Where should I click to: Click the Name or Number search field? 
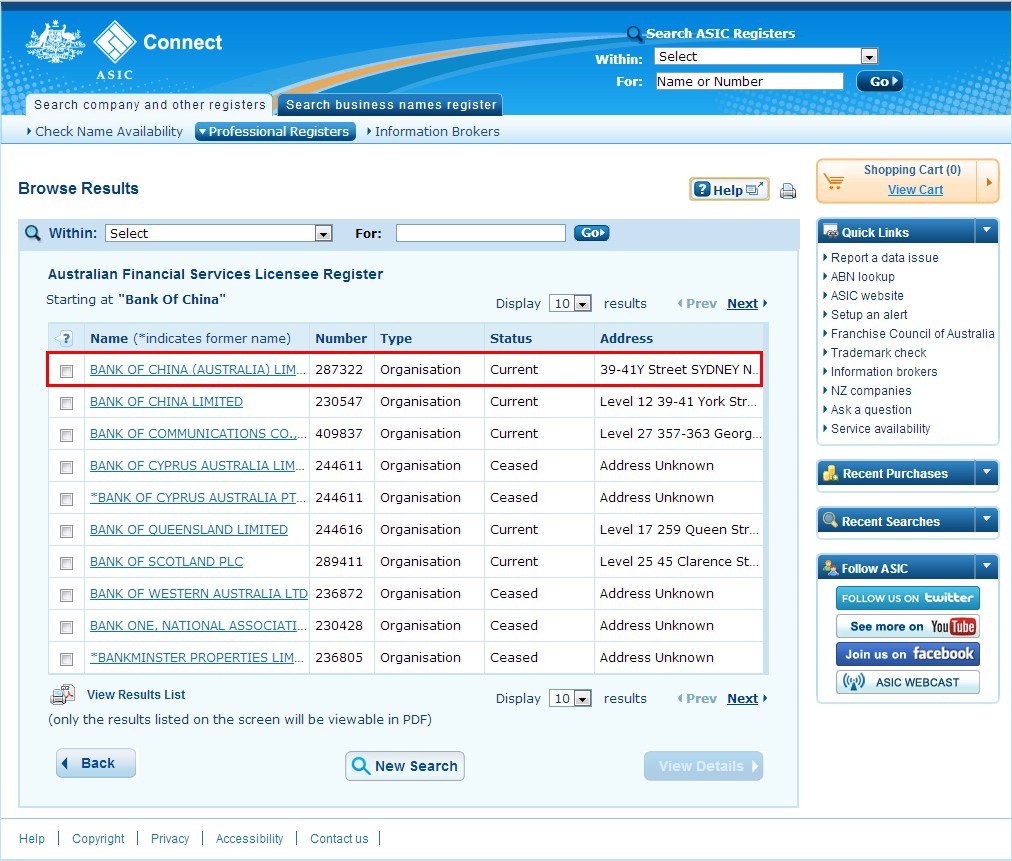pyautogui.click(x=749, y=82)
